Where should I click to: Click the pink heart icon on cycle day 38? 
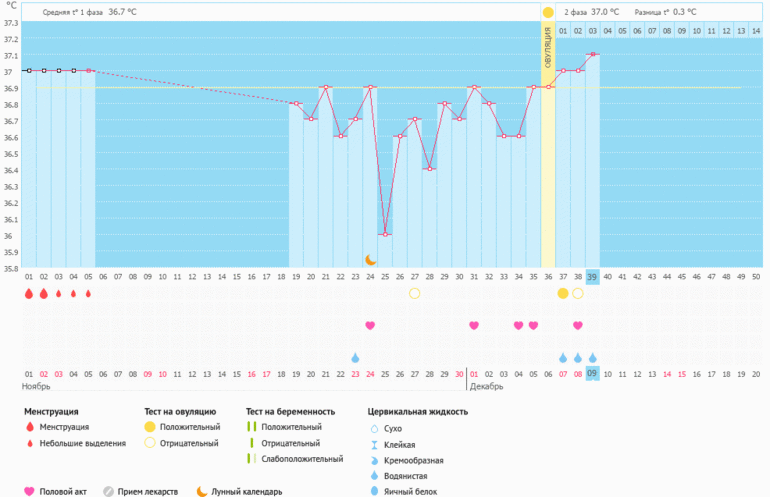click(578, 325)
